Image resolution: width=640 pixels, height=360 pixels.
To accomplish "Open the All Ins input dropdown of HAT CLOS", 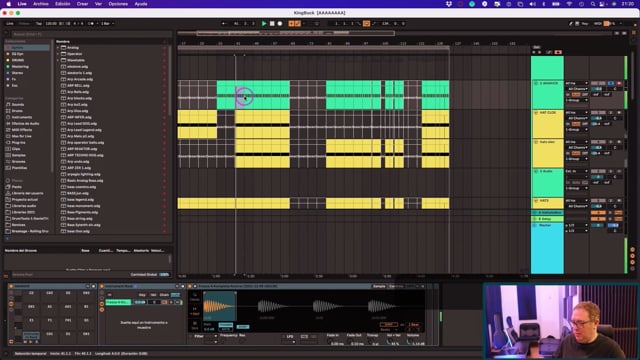I will [577, 113].
